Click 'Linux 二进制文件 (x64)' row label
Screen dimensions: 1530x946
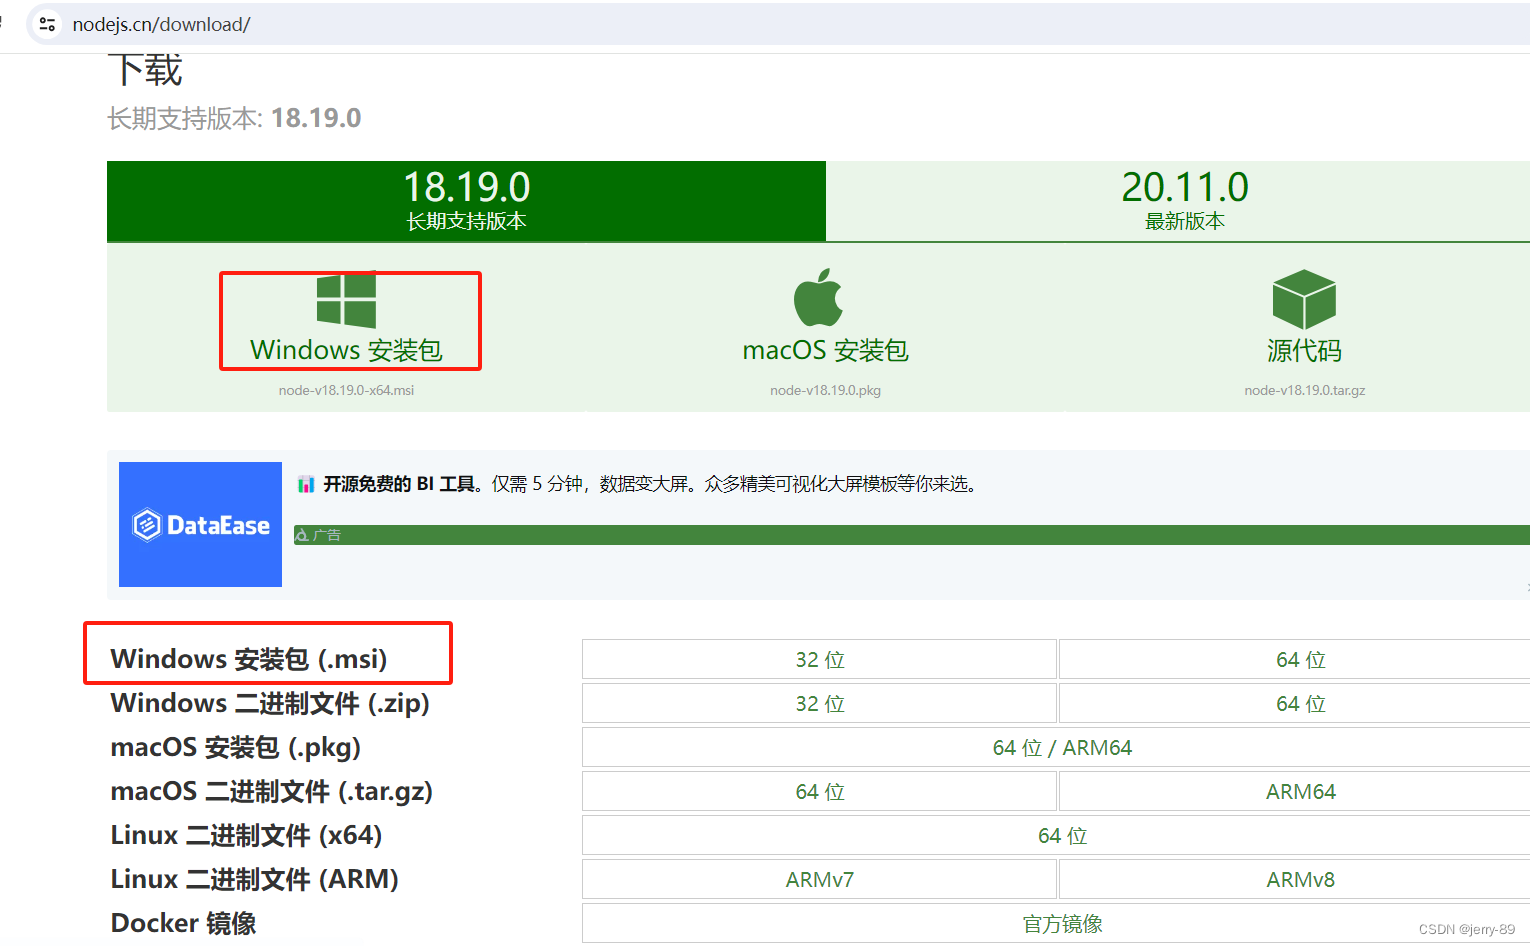[247, 835]
